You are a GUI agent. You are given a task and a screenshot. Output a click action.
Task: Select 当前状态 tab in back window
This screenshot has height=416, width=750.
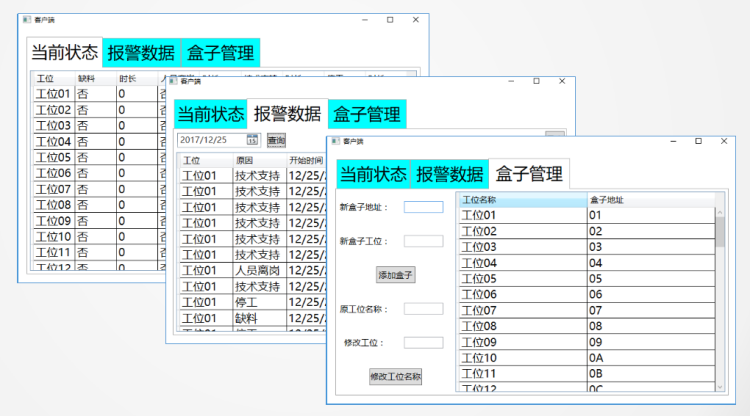coord(65,52)
